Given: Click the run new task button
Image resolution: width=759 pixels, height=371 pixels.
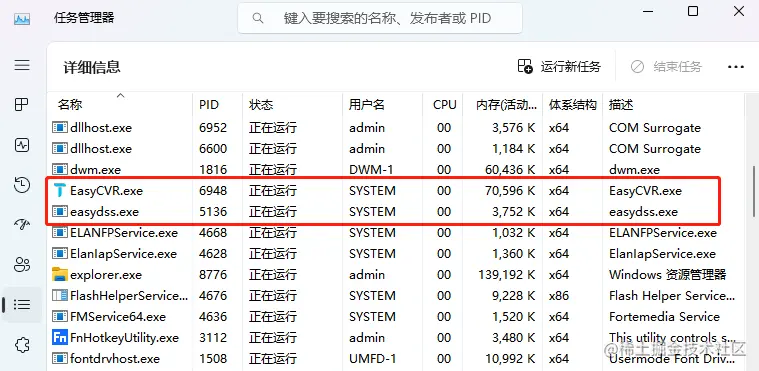Looking at the screenshot, I should click(x=559, y=66).
